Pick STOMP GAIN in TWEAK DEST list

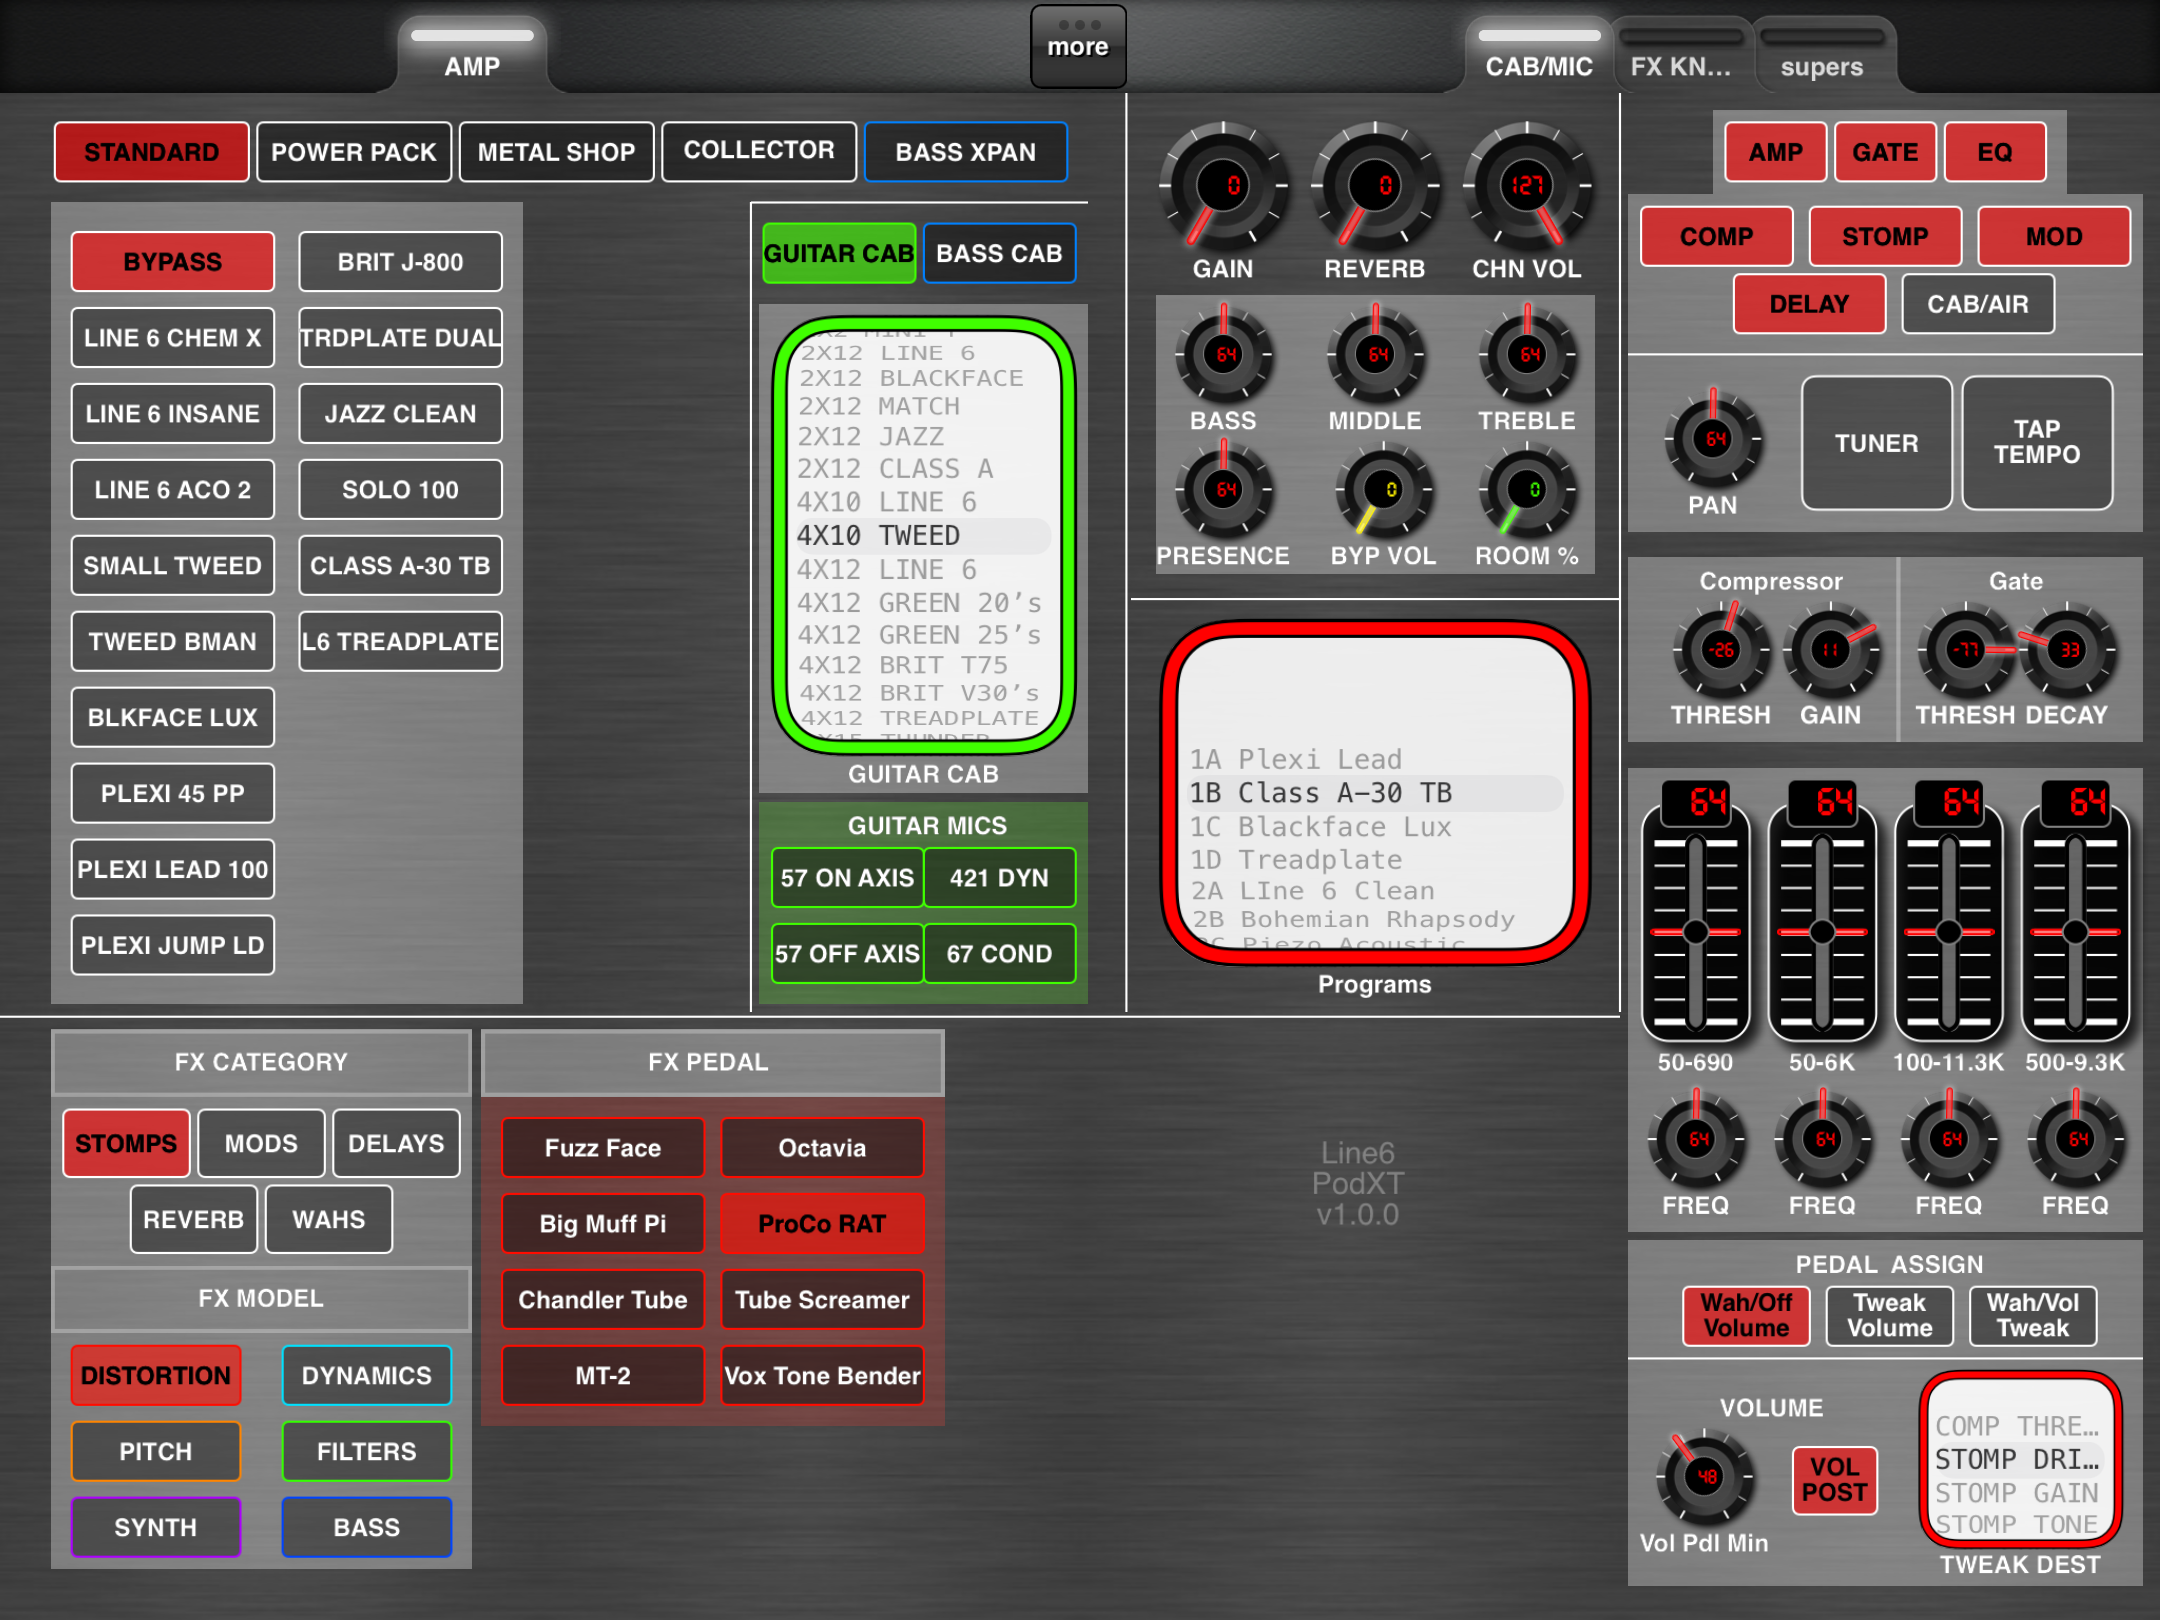pos(2016,1493)
